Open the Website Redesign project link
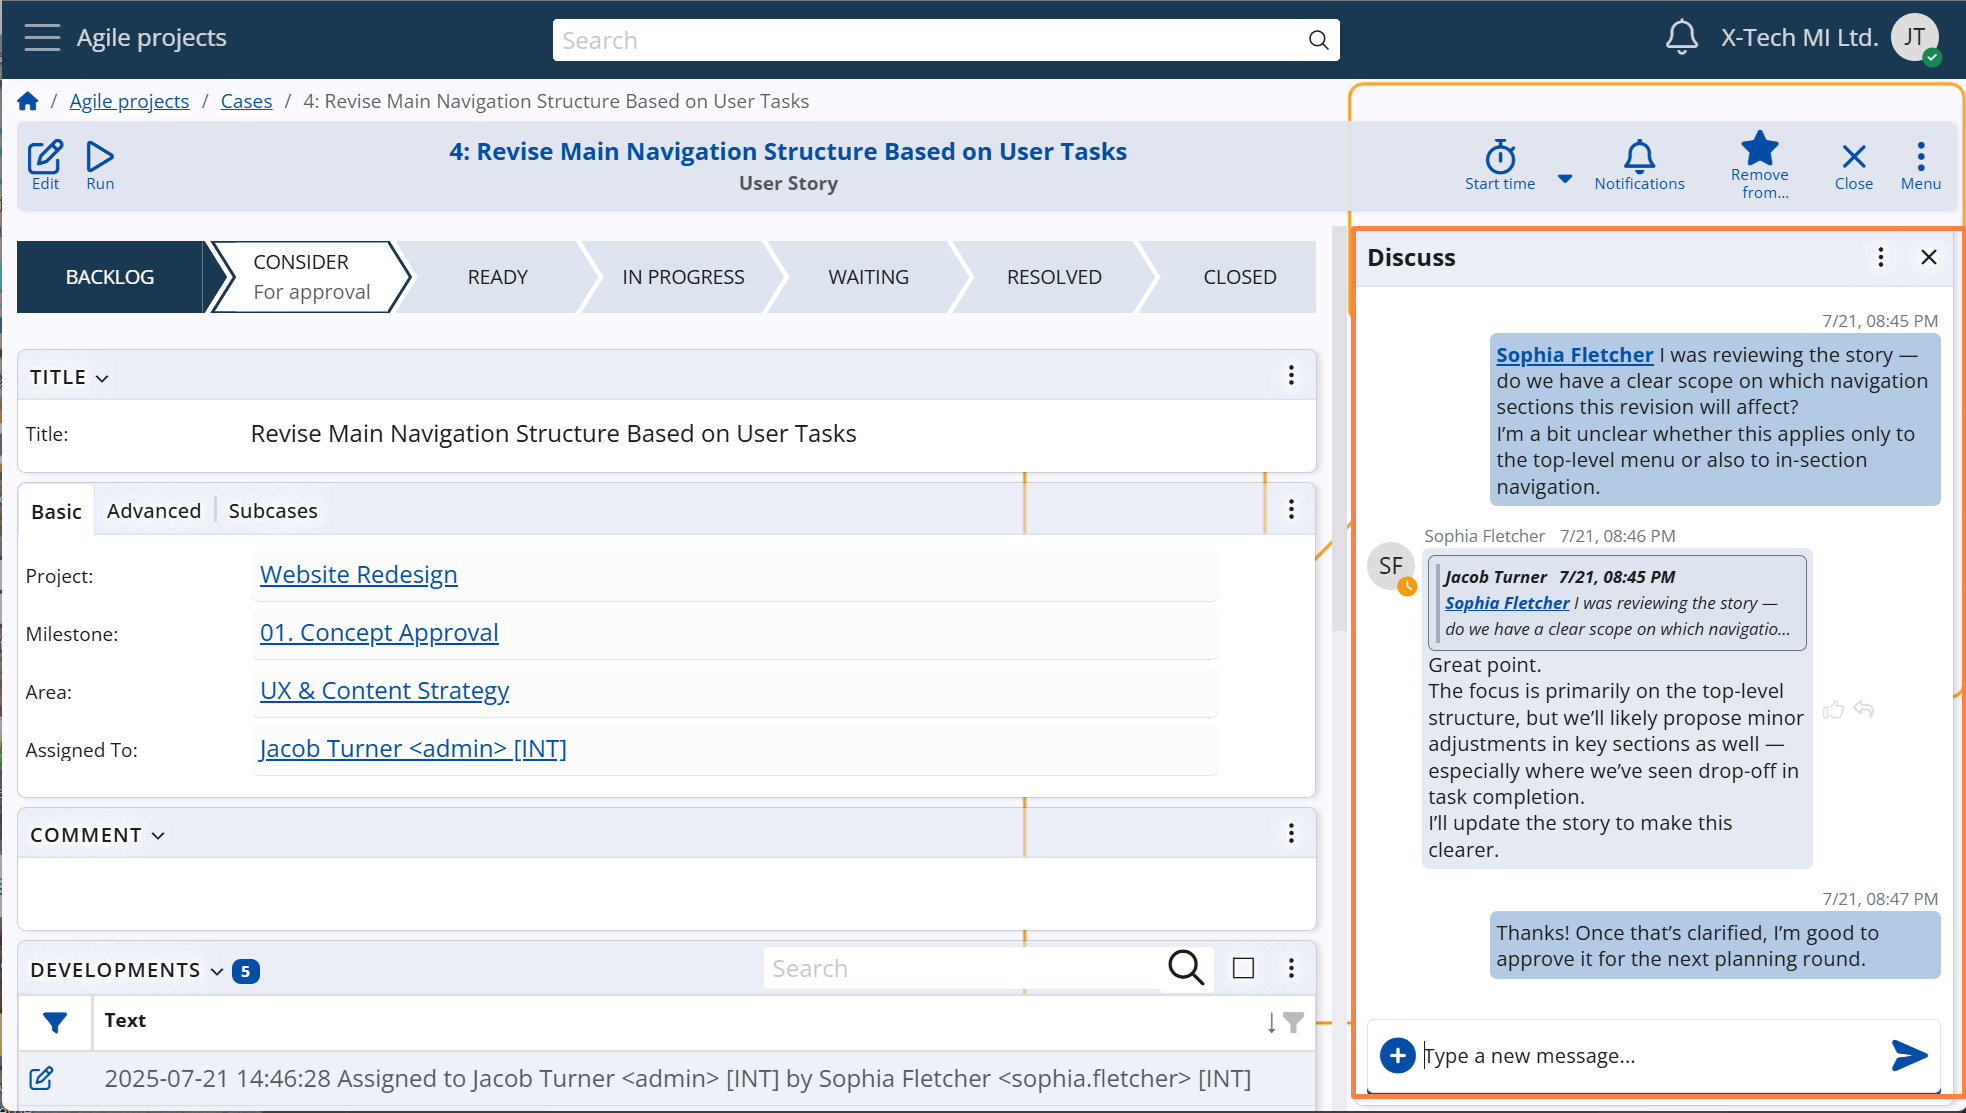Screen dimensions: 1966x1113 [358, 575]
